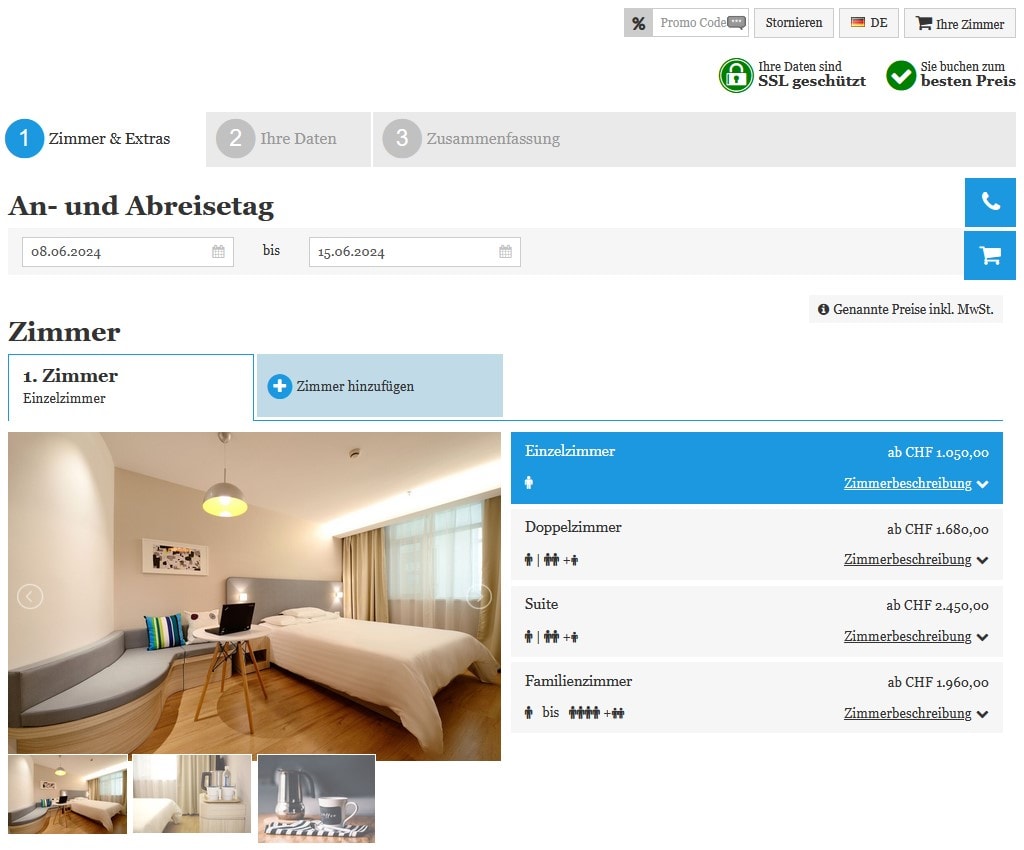The height and width of the screenshot is (850, 1024).
Task: Open the DE language selector
Action: pyautogui.click(x=868, y=23)
